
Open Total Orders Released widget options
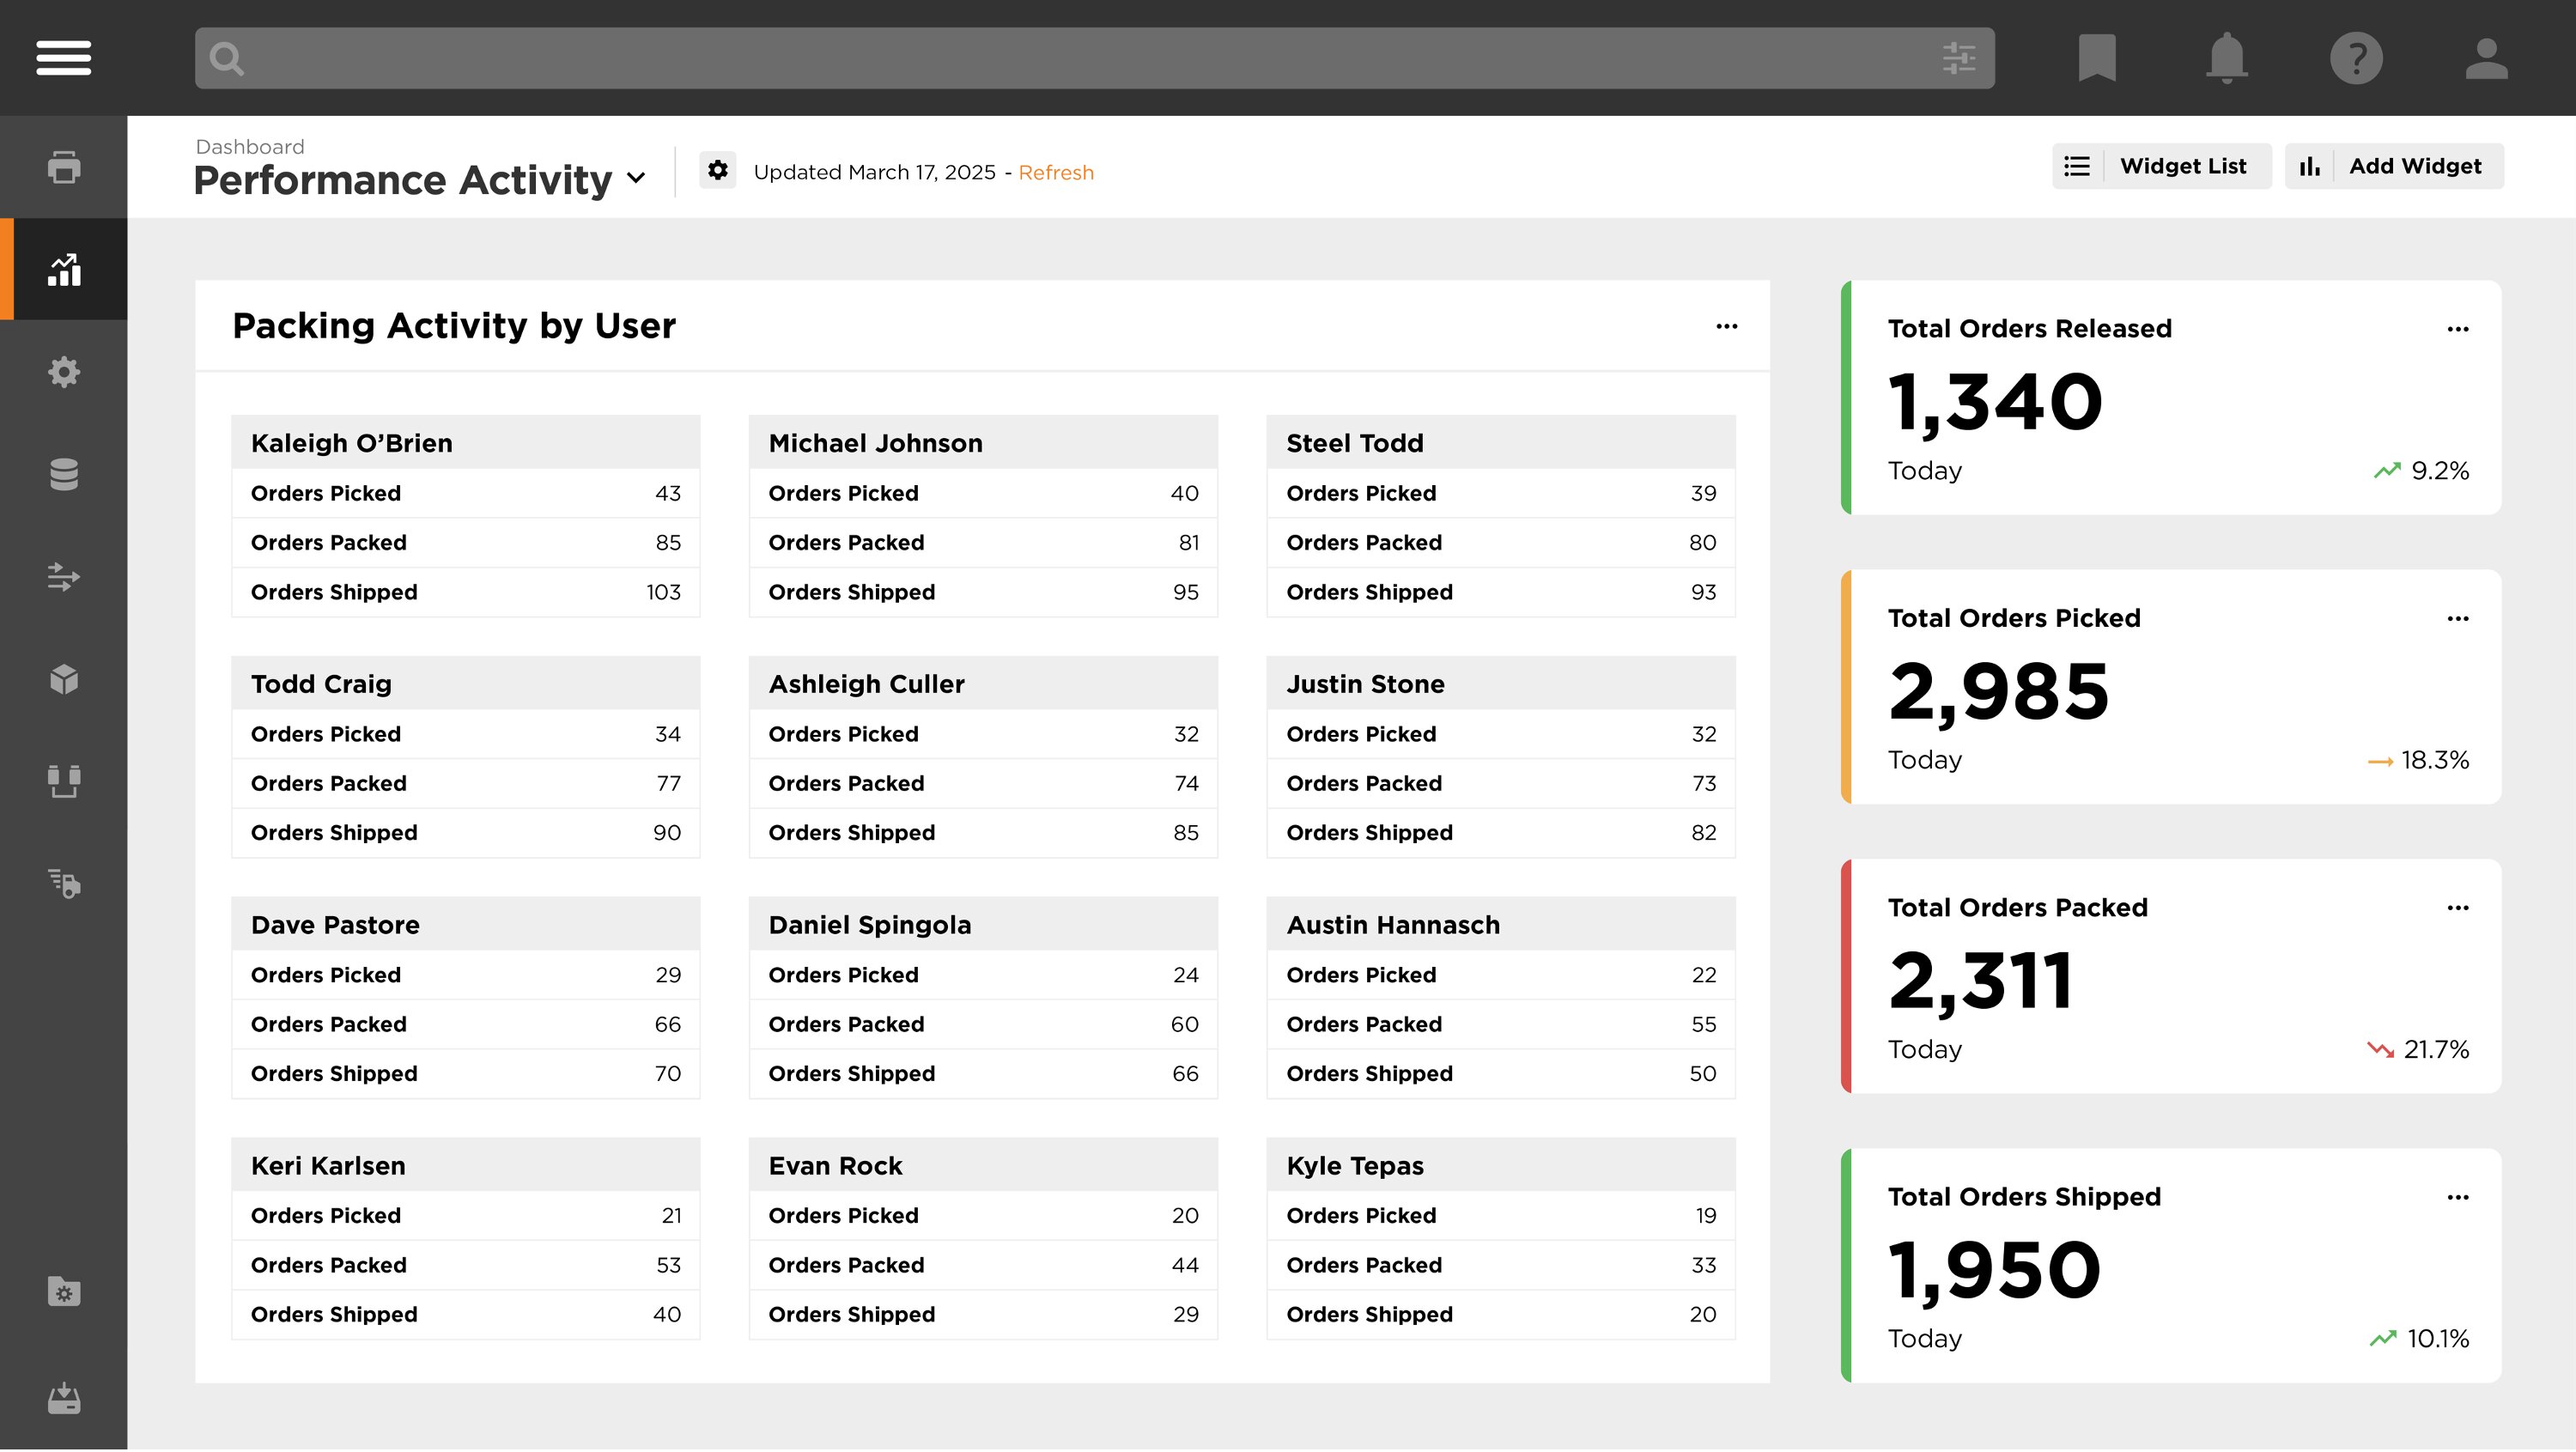2457,329
